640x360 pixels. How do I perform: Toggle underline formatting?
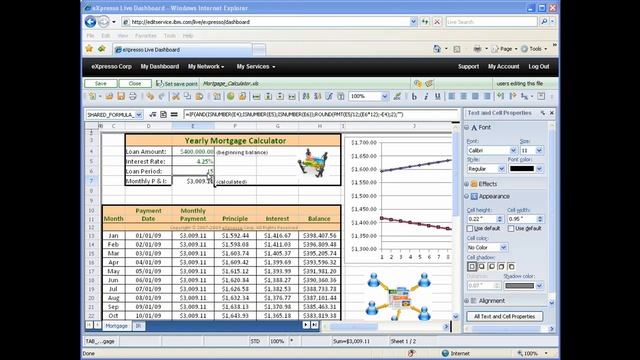coord(438,96)
